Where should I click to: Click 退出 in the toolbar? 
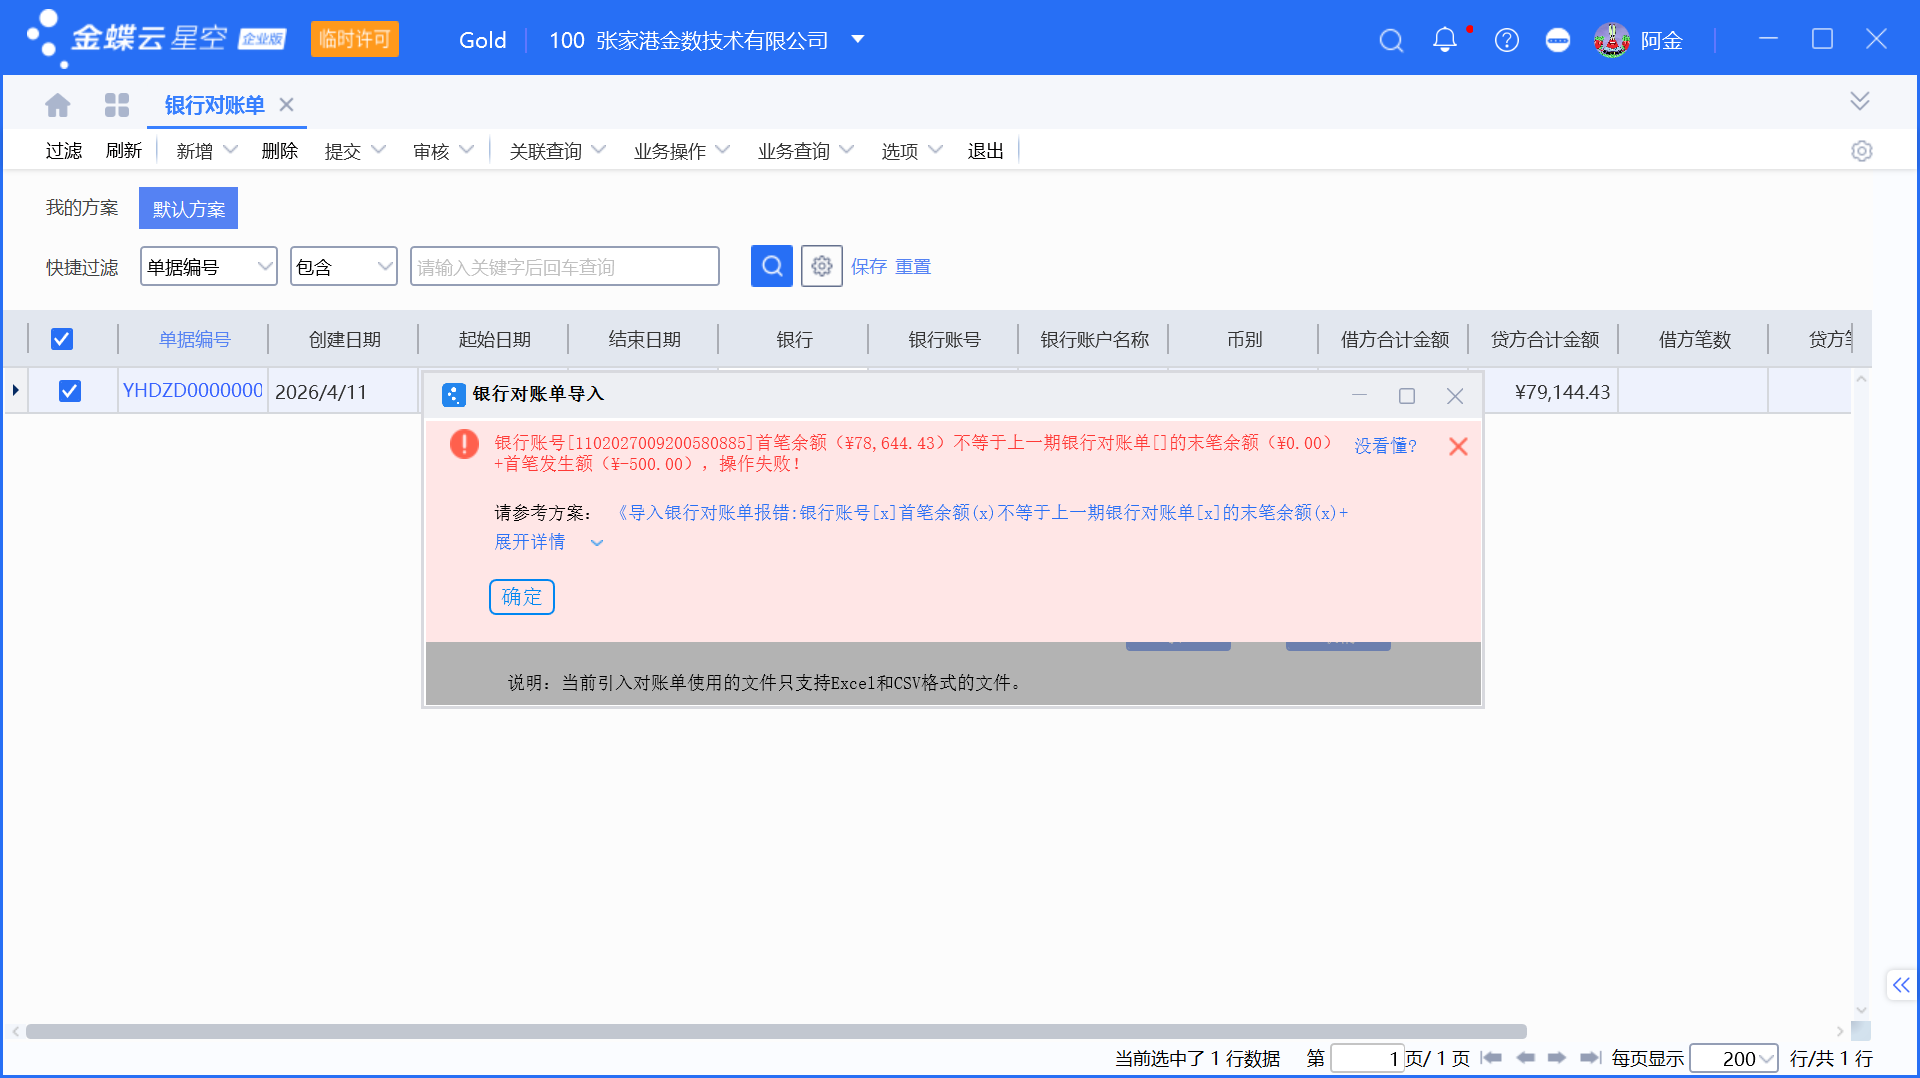[985, 151]
